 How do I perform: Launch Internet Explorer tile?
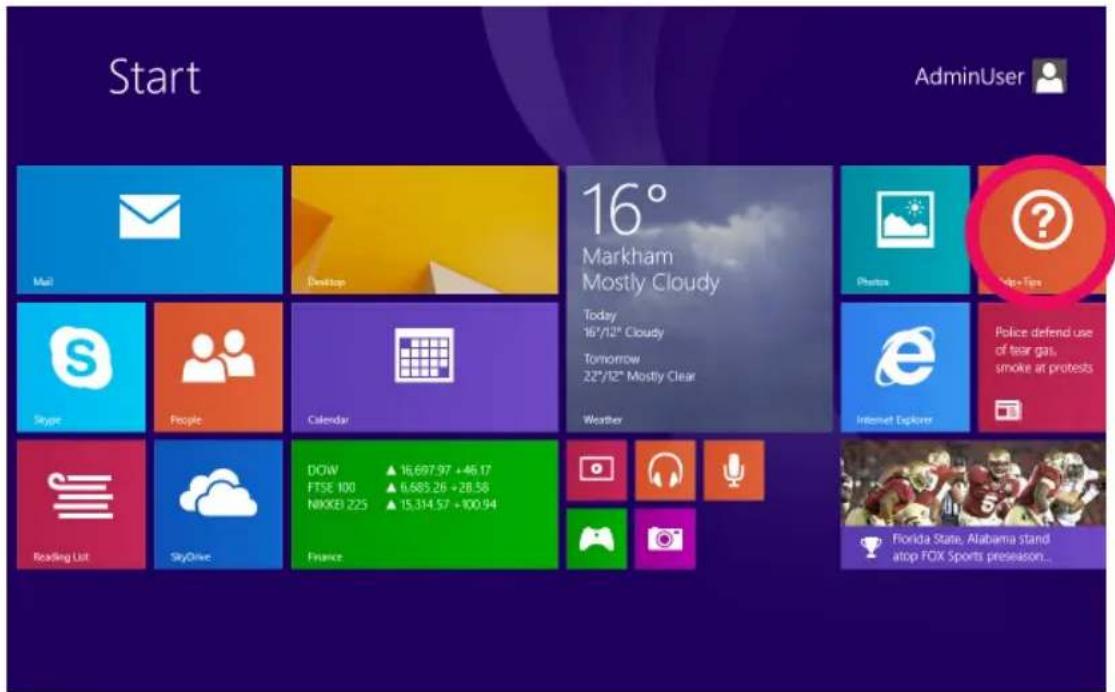[x=905, y=367]
